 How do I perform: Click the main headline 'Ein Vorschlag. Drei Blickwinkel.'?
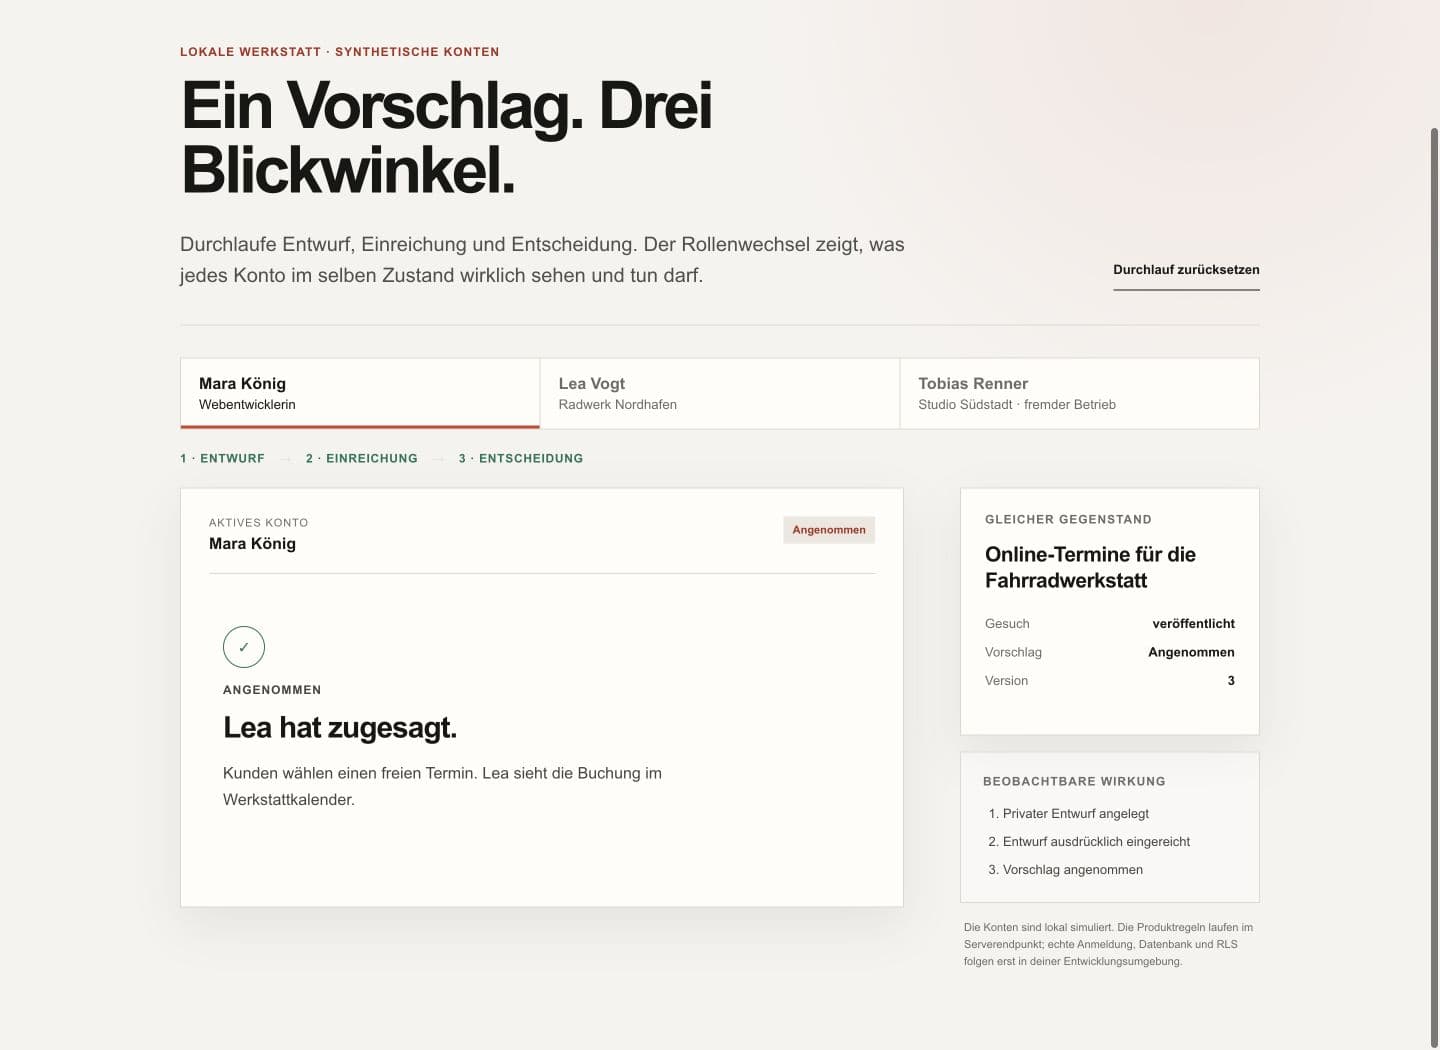click(447, 137)
